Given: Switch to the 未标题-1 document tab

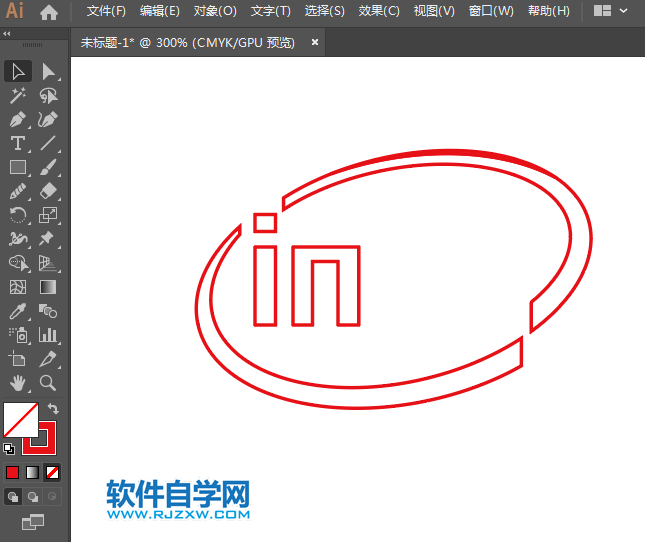Looking at the screenshot, I should tap(188, 42).
